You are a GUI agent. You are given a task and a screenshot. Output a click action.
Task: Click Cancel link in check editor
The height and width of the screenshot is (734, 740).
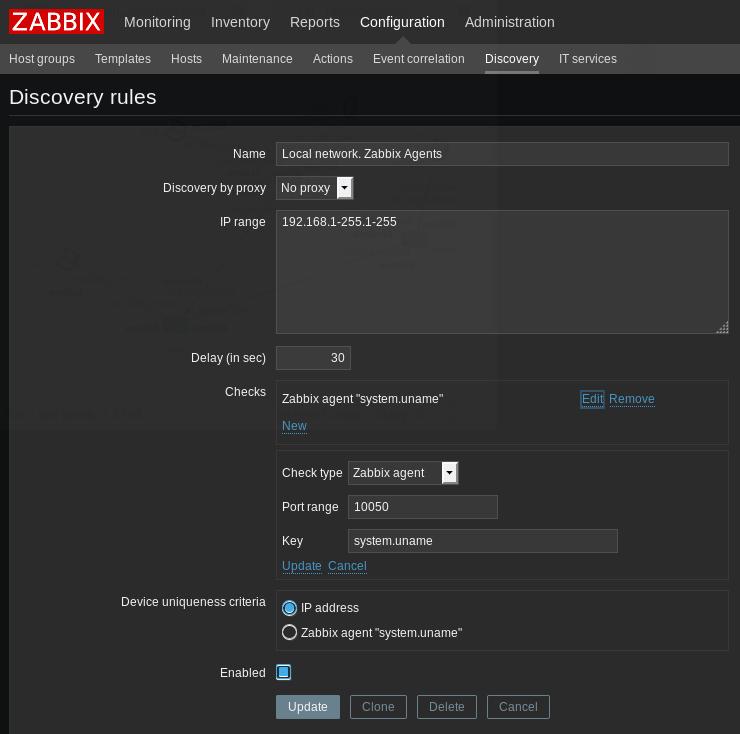coord(347,566)
